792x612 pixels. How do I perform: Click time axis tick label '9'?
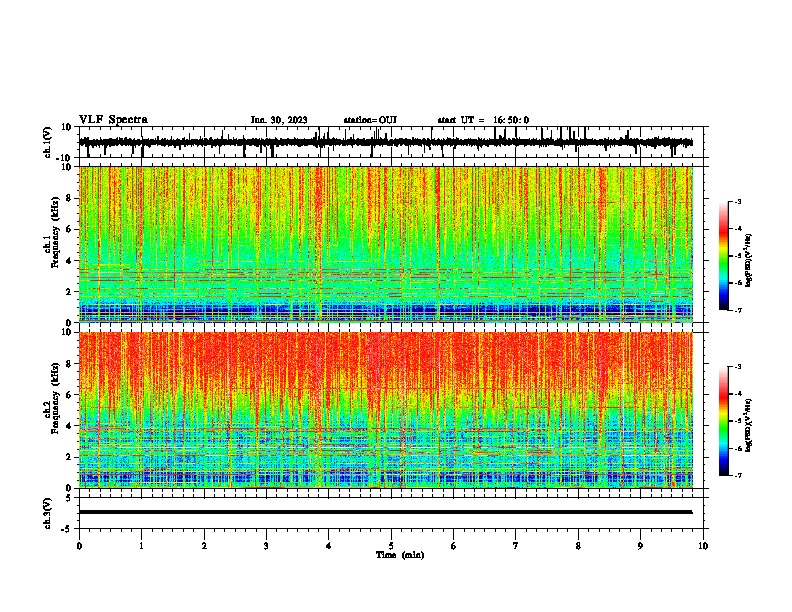640,546
